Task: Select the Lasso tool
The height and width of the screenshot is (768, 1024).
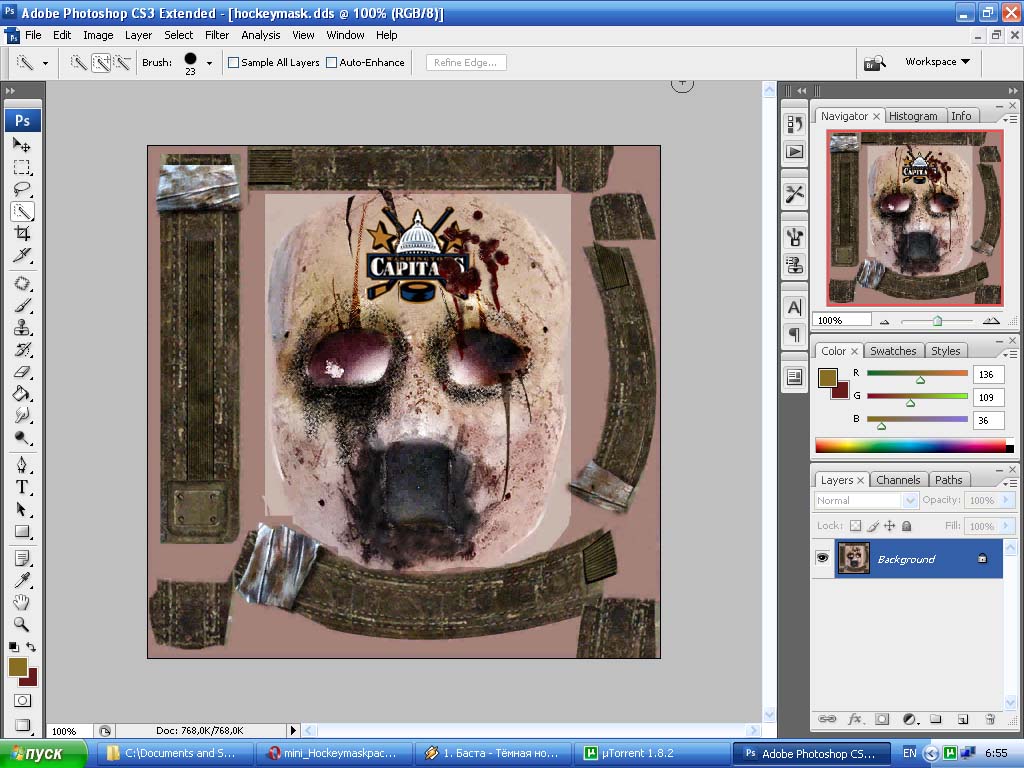Action: (22, 189)
